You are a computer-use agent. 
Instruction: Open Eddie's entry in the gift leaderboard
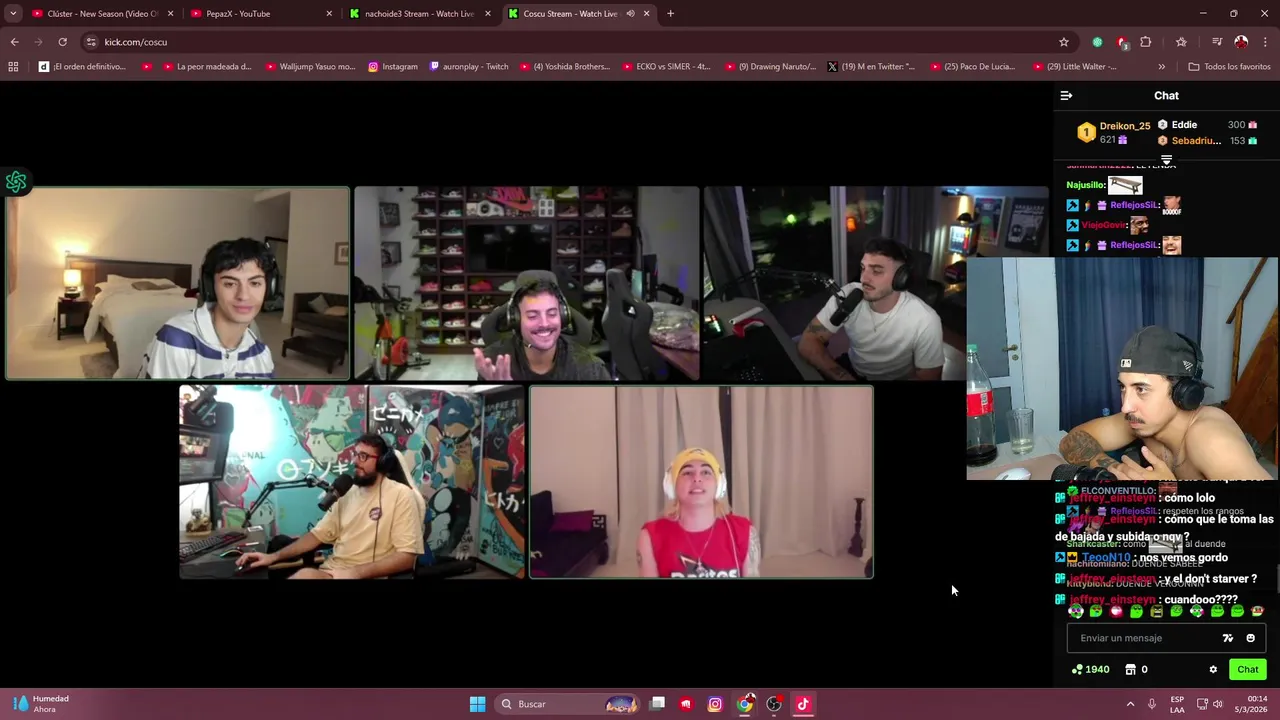point(1184,125)
